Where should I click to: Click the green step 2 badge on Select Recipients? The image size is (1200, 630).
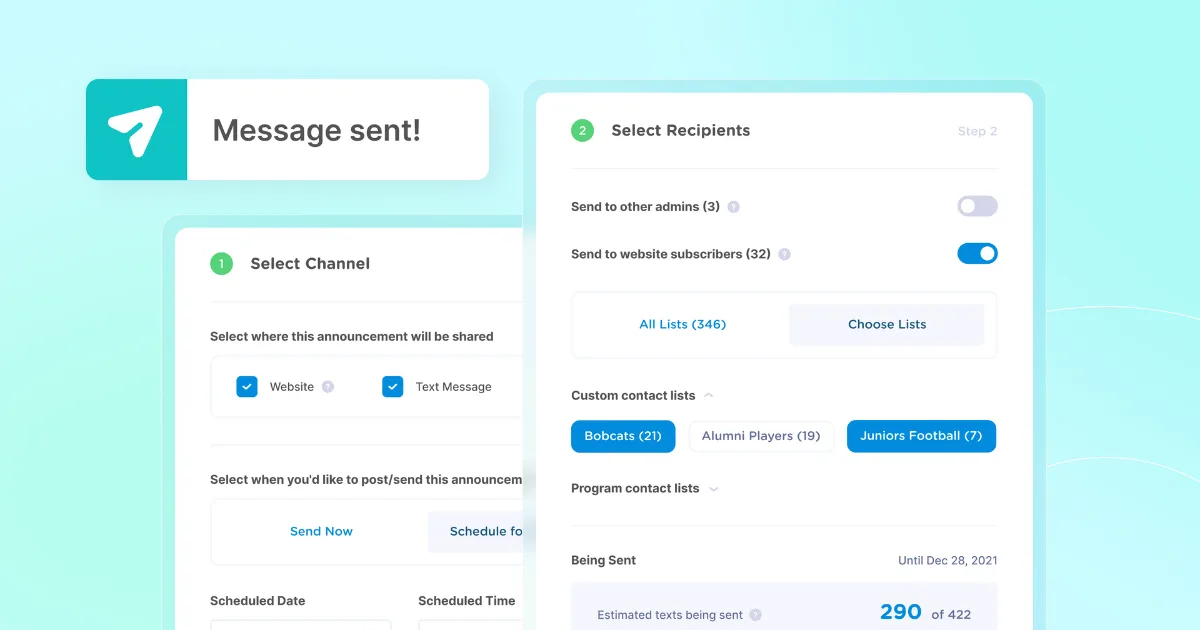coord(583,130)
